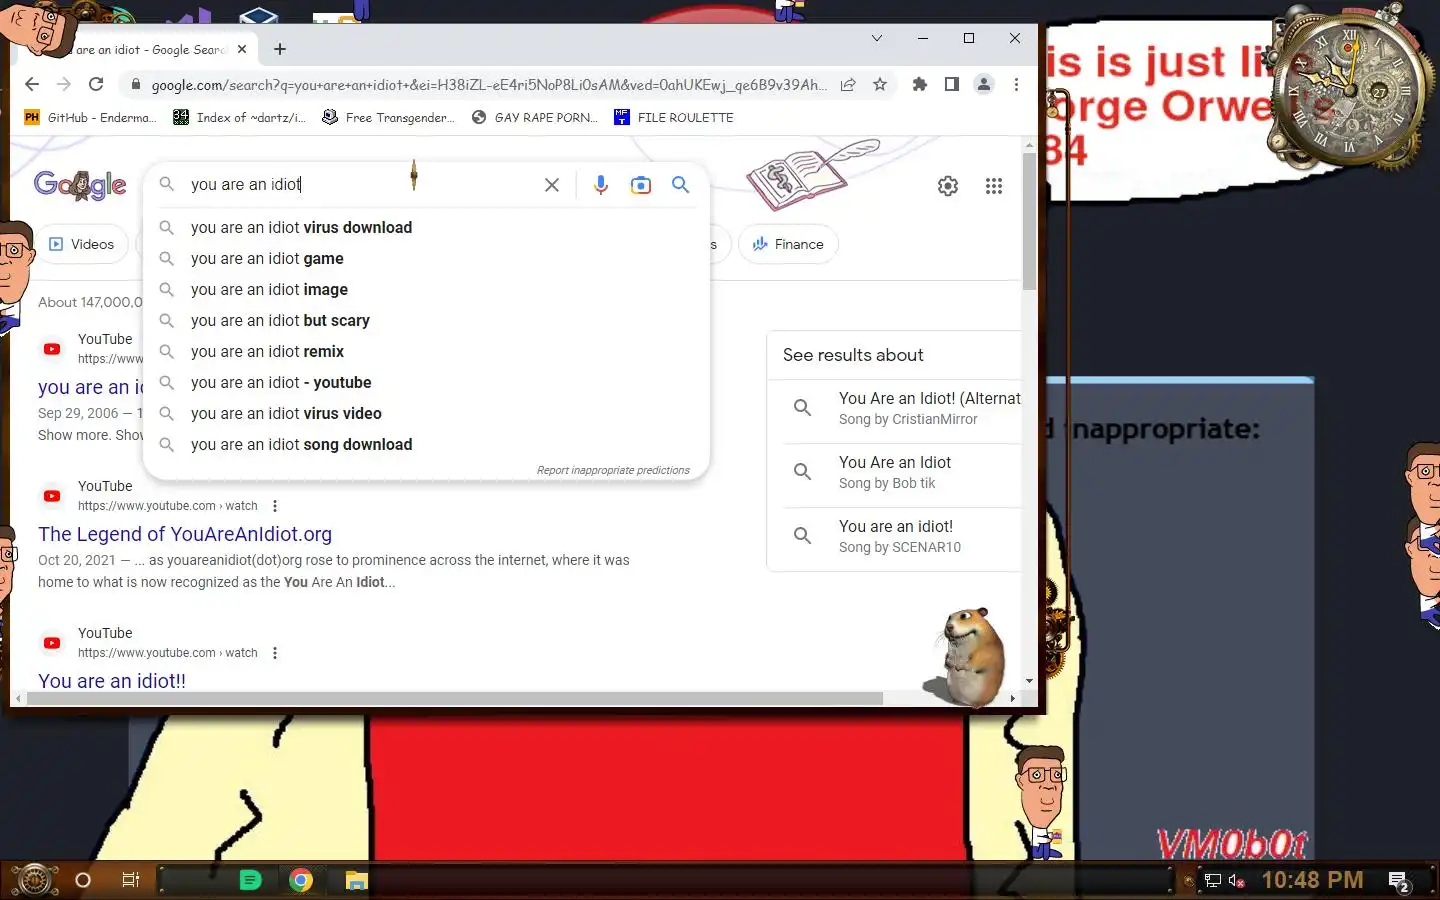Click the share page icon in address bar
1440x900 pixels.
coord(848,85)
